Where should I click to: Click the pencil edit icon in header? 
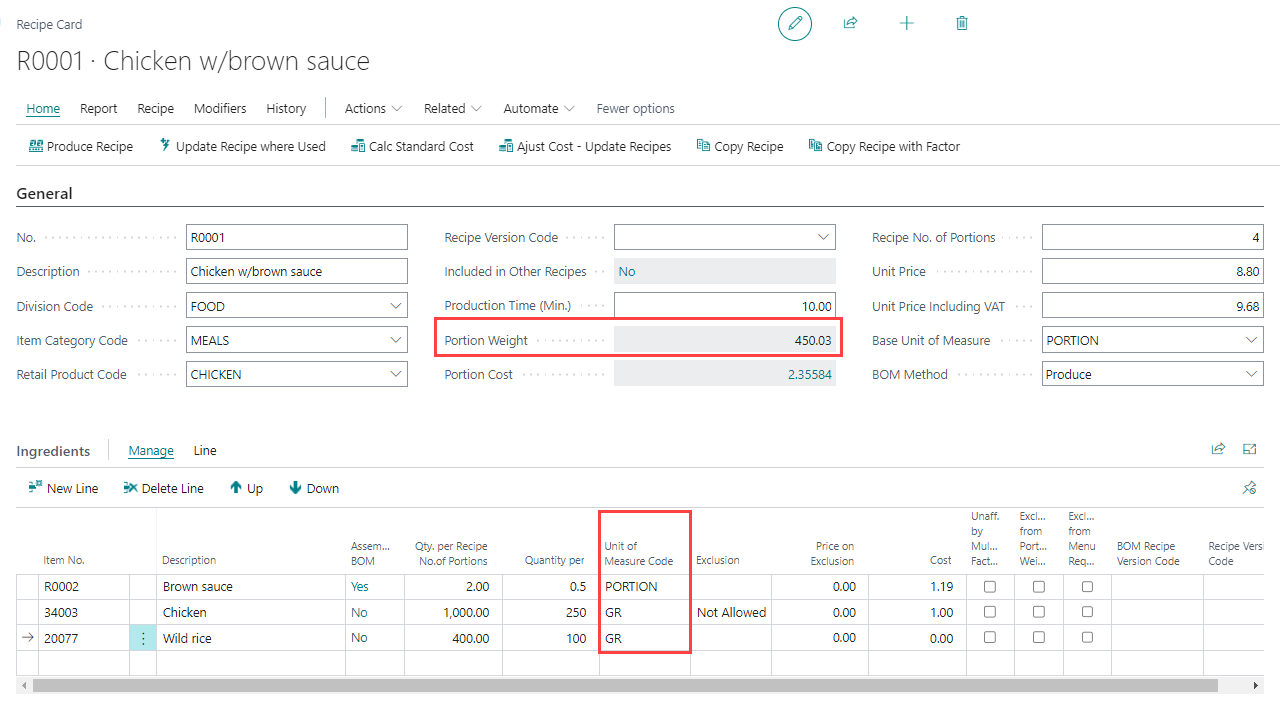(x=795, y=23)
